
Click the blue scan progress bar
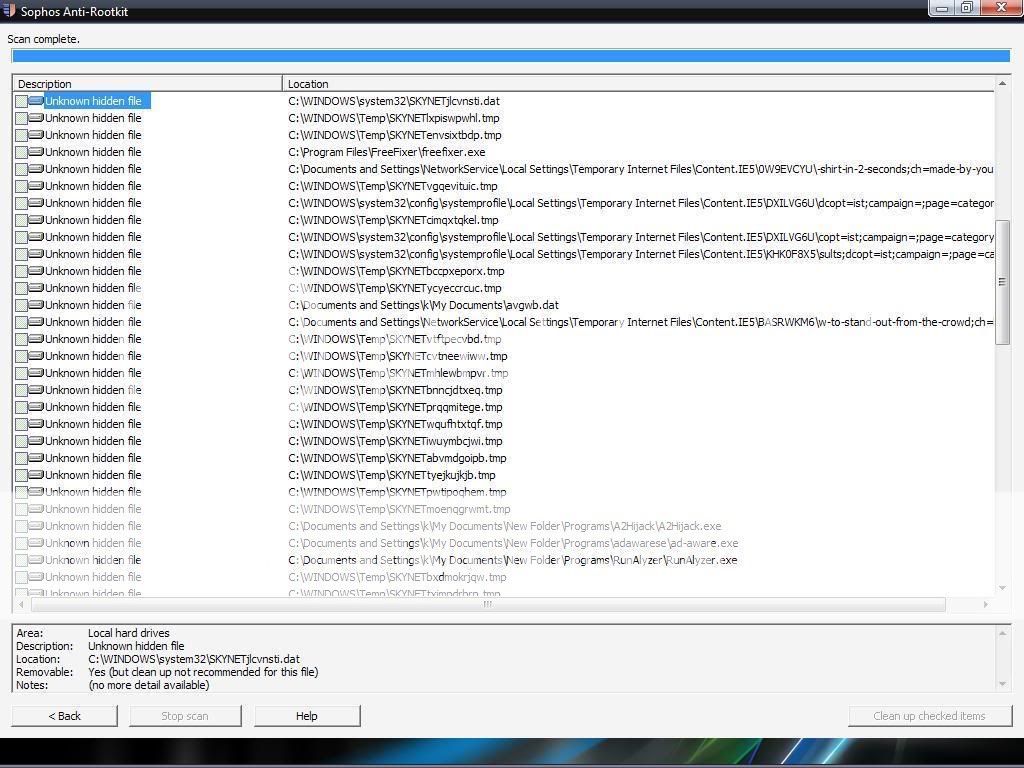tap(511, 56)
